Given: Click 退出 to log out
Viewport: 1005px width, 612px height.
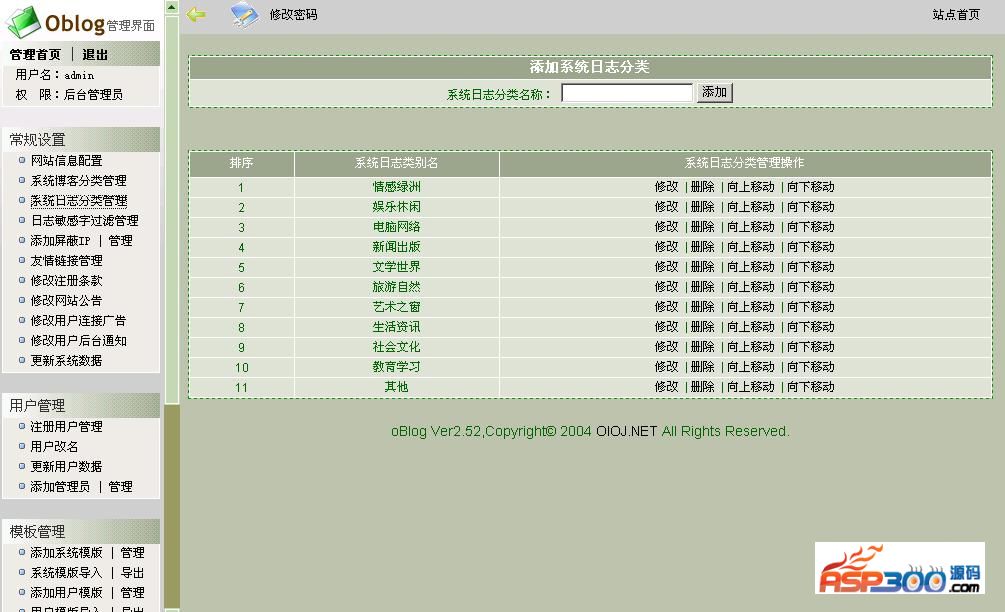Looking at the screenshot, I should click(95, 54).
